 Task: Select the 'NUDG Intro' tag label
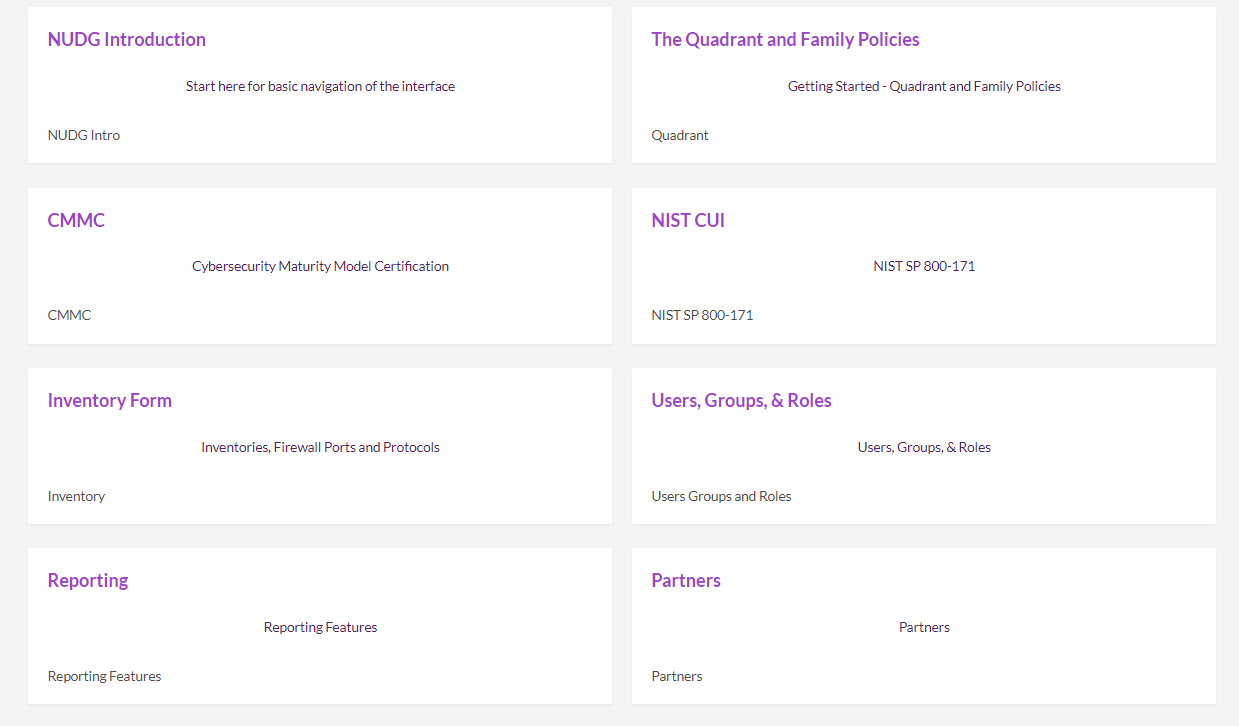pos(84,135)
